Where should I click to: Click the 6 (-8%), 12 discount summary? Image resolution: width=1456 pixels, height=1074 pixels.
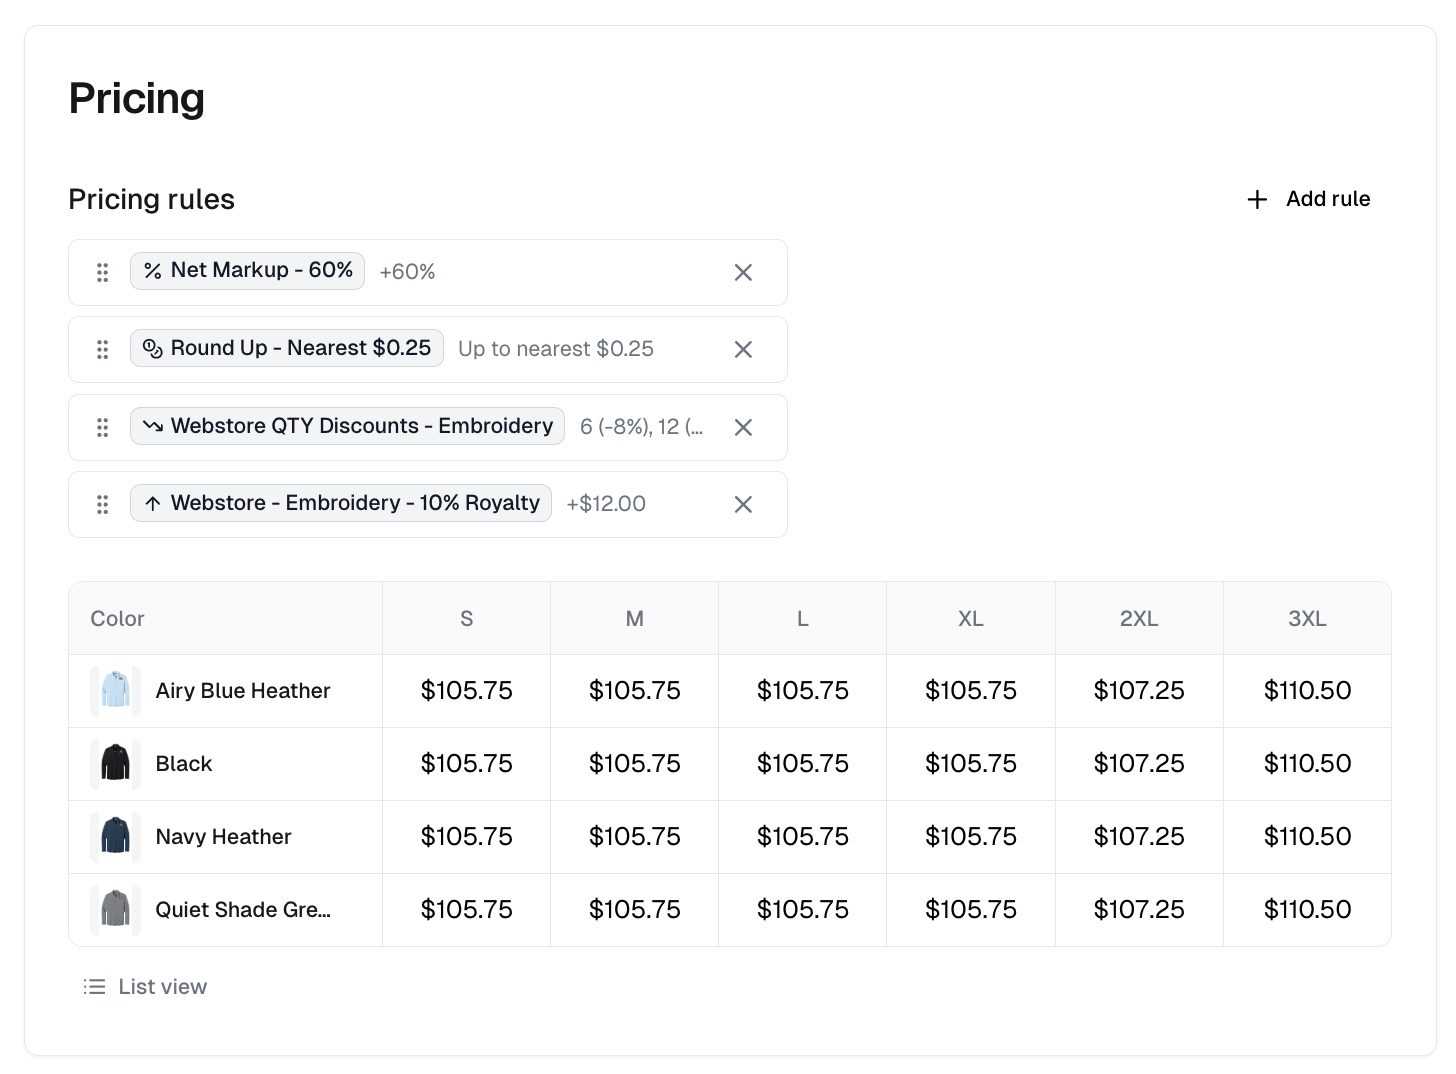tap(641, 427)
